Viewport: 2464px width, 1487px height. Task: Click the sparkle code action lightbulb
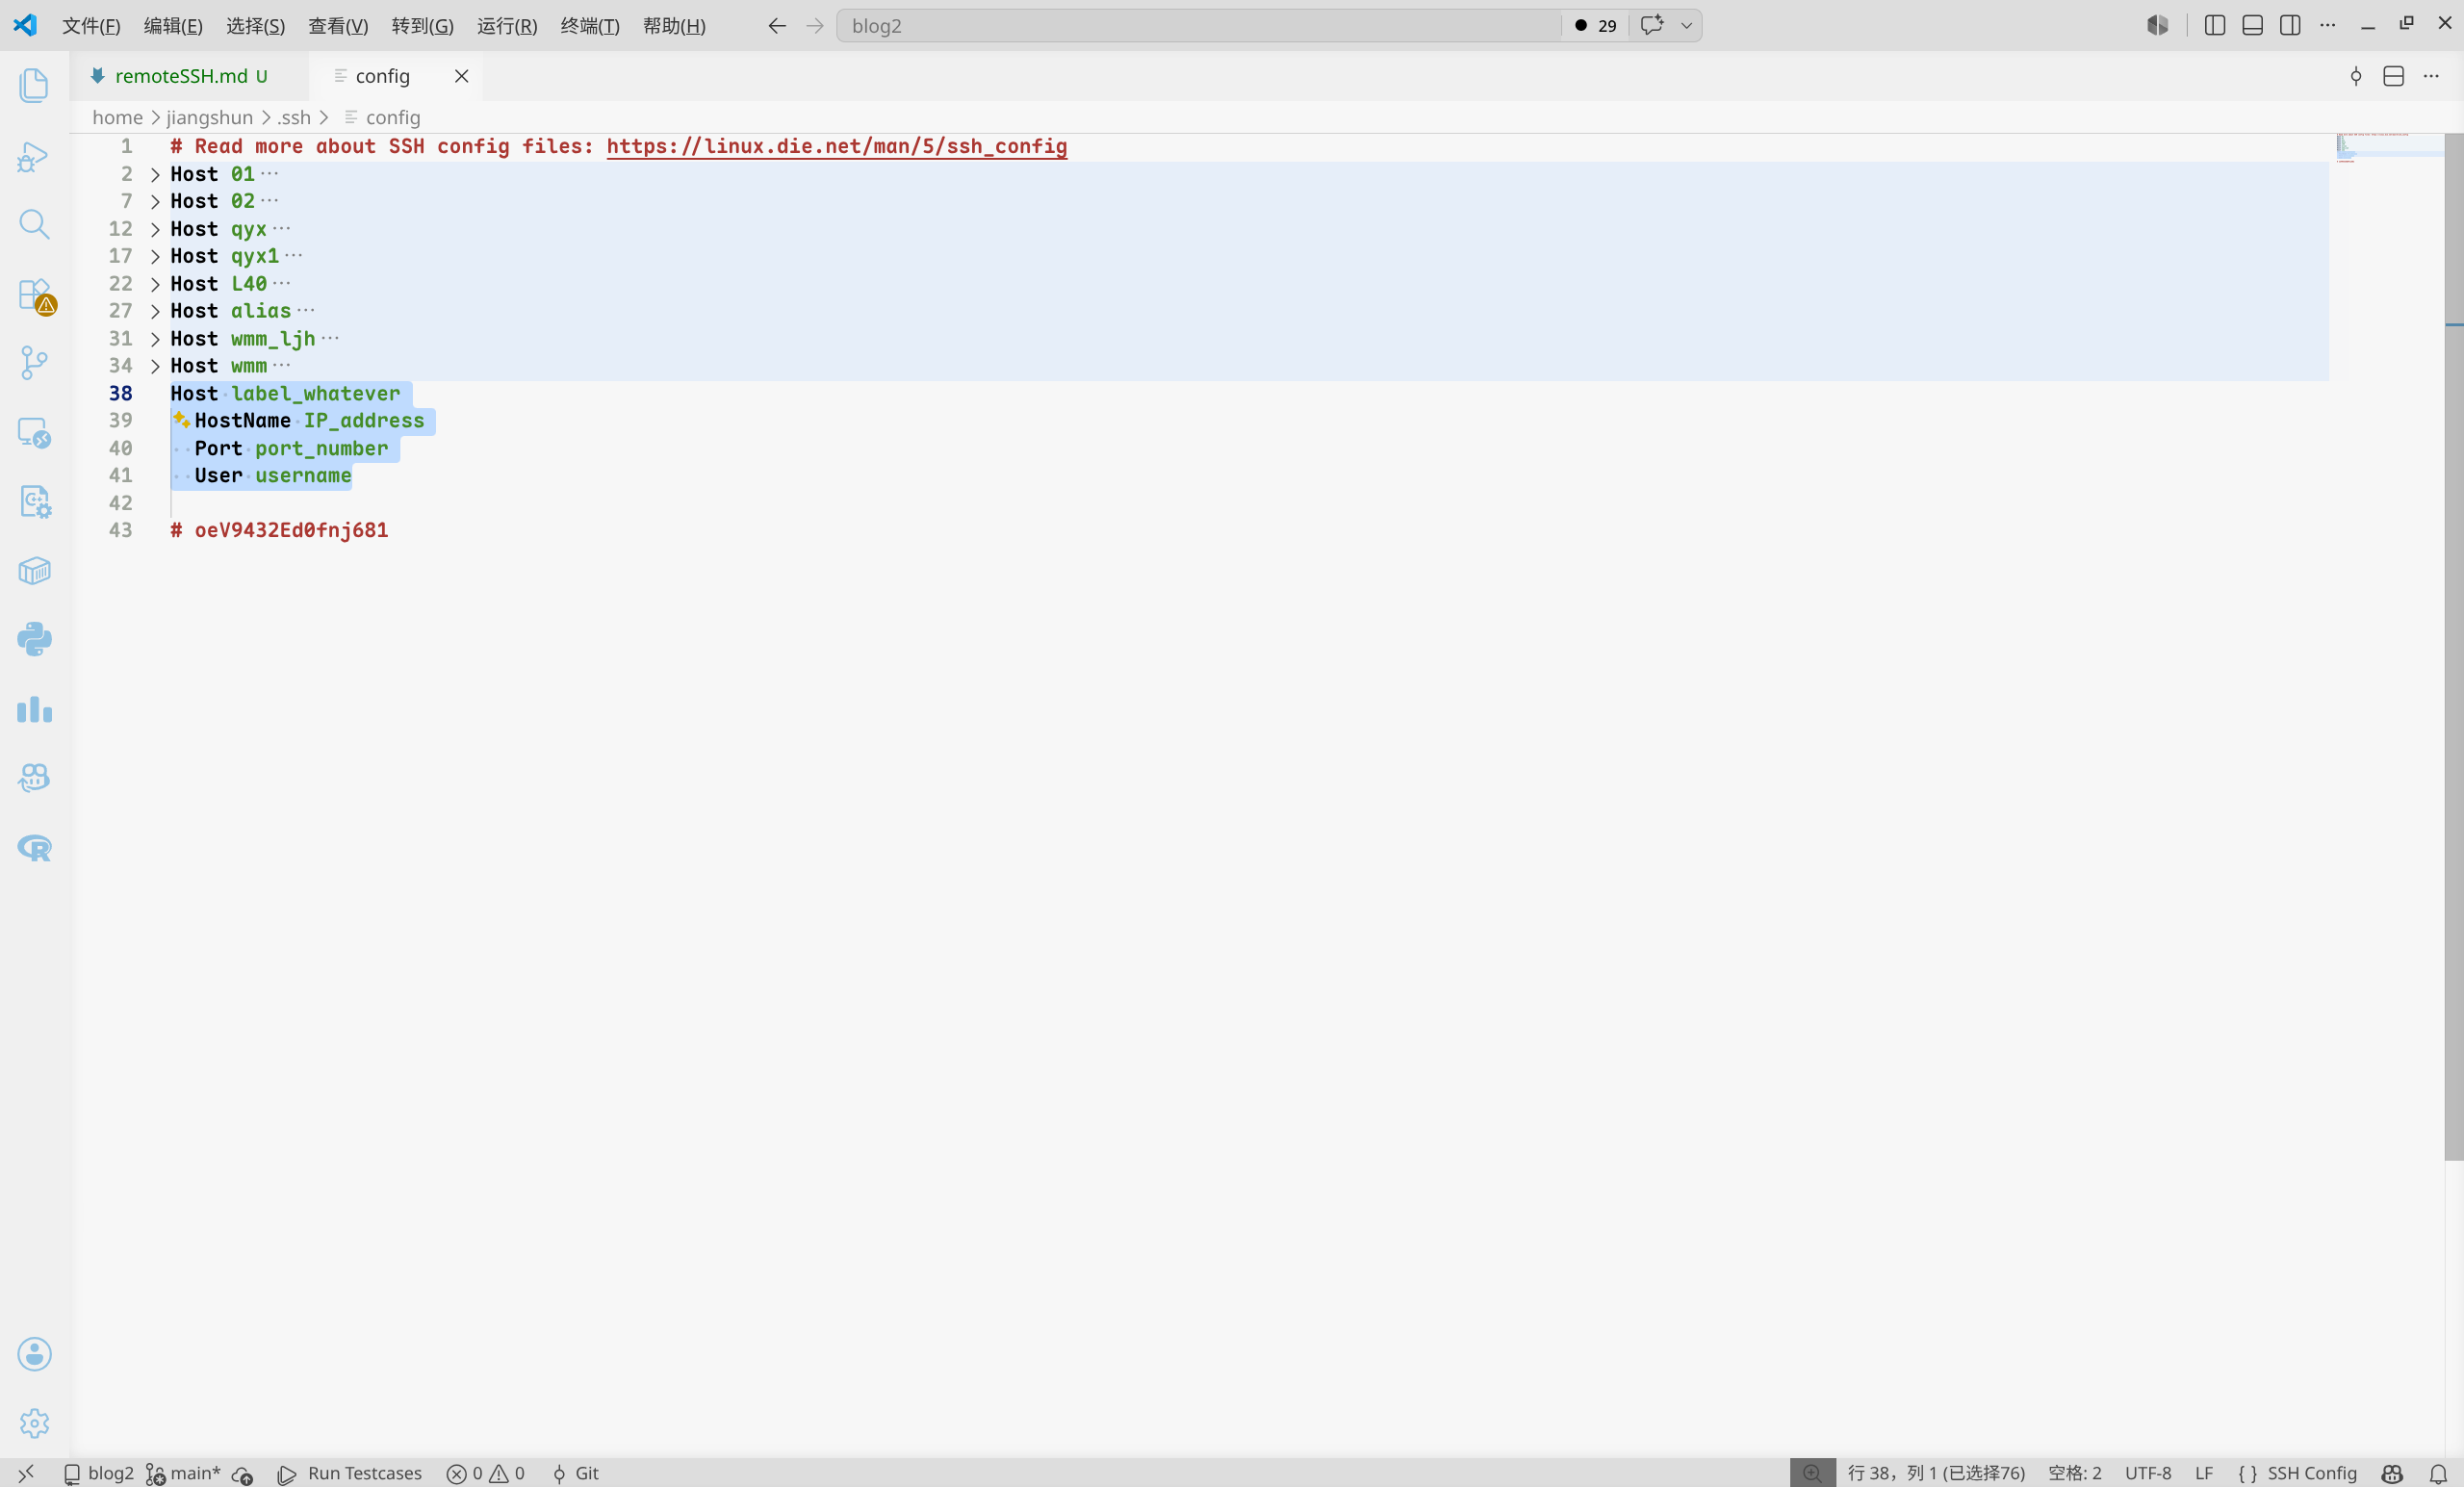click(x=181, y=420)
